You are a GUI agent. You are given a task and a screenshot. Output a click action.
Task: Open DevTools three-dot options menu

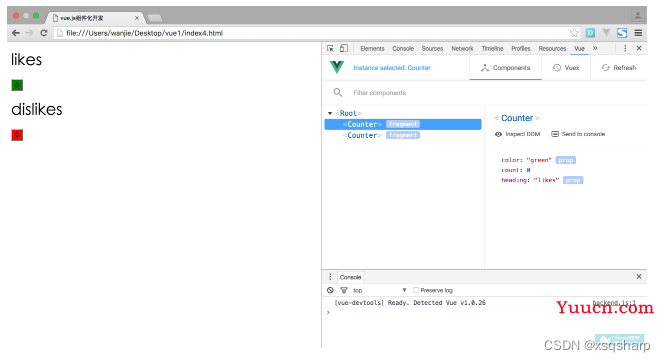[625, 48]
